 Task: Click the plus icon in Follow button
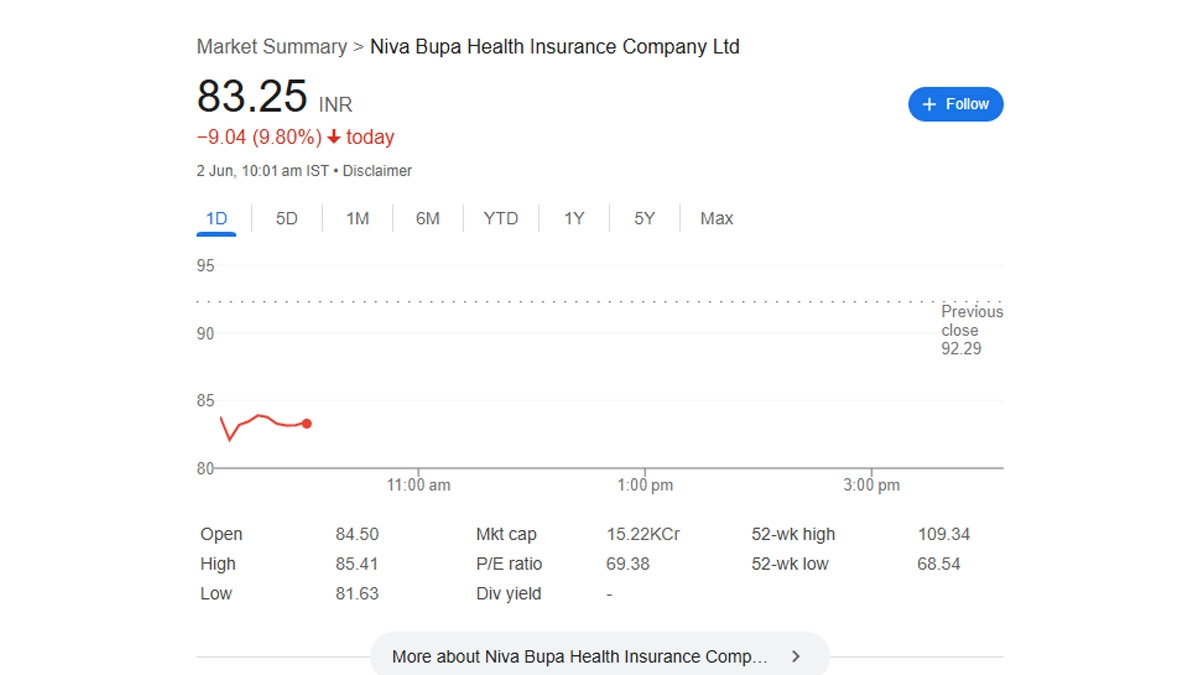click(x=929, y=104)
